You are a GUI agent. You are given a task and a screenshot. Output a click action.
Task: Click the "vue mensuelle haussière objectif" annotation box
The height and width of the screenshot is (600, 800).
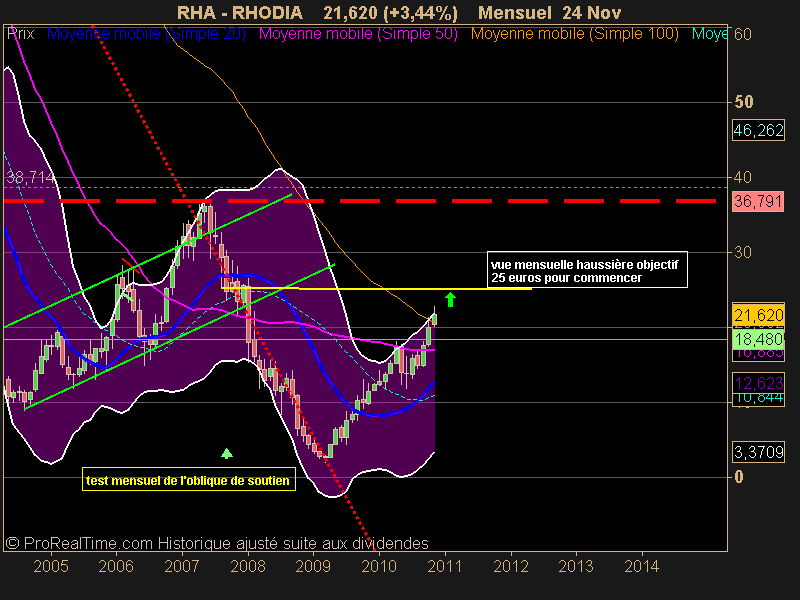point(587,270)
